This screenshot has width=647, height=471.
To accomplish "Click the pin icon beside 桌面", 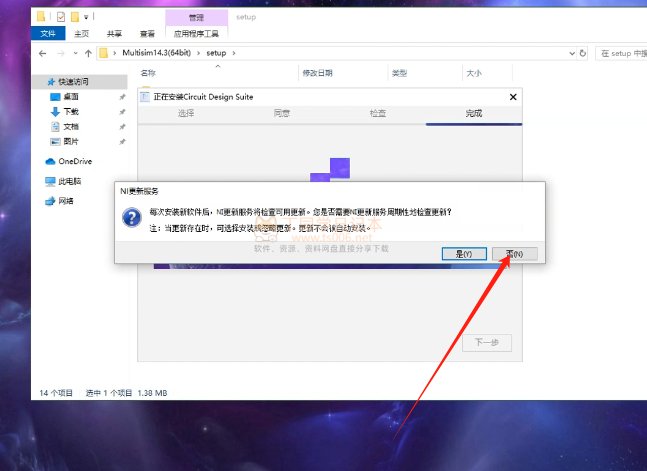I will [x=122, y=97].
